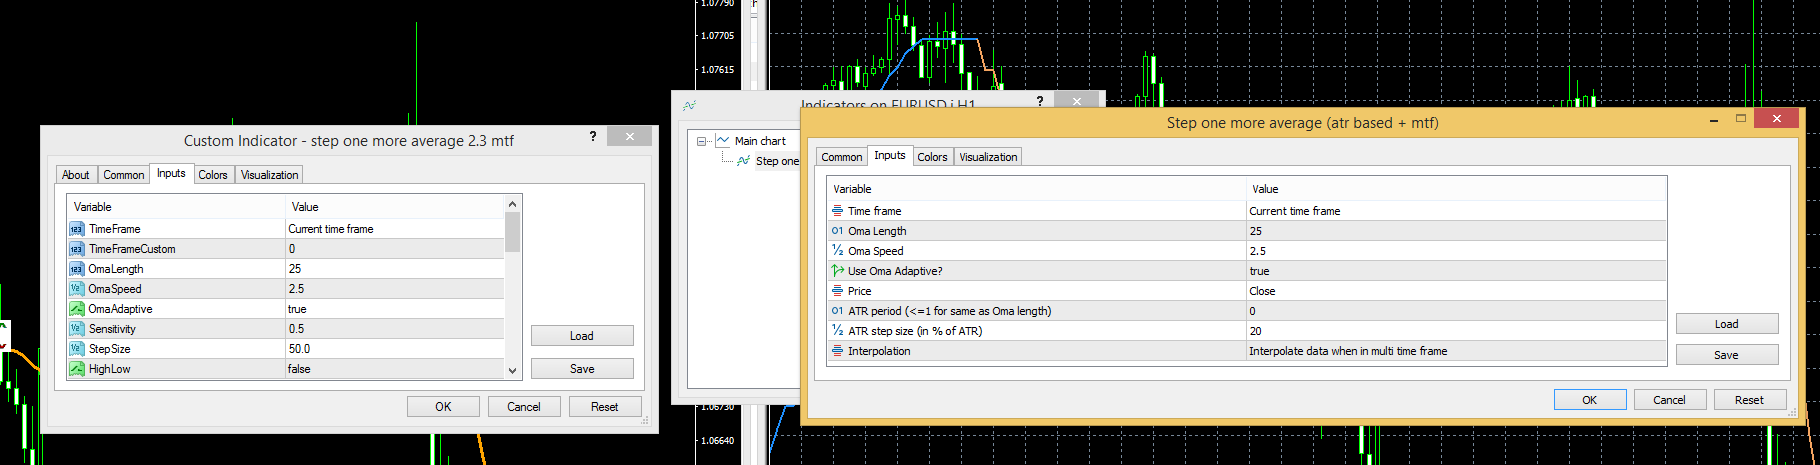Click the indicators list window title icon

point(690,104)
